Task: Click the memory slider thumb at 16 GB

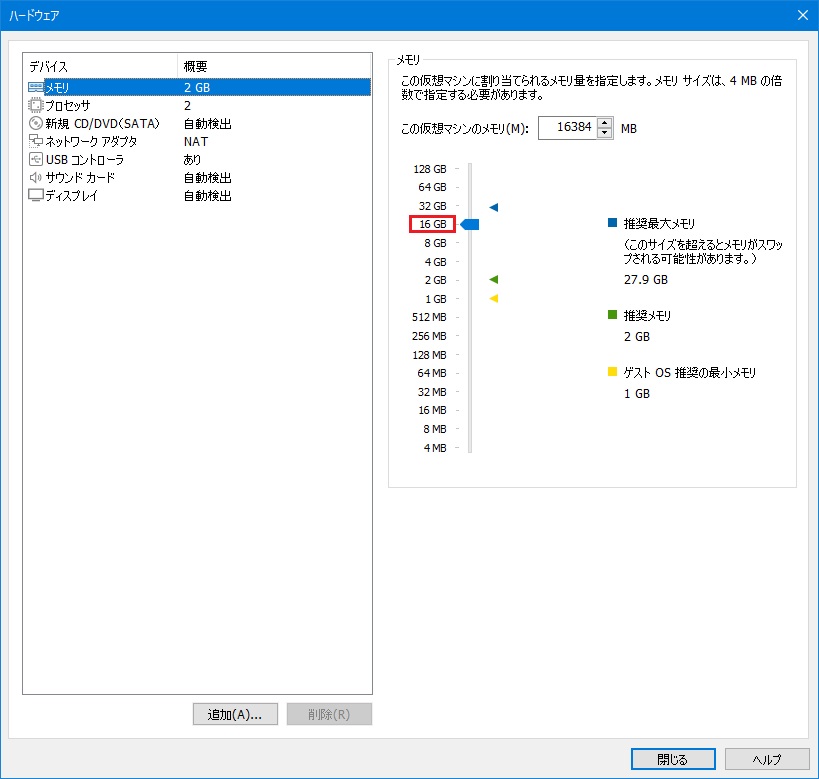Action: pyautogui.click(x=470, y=224)
